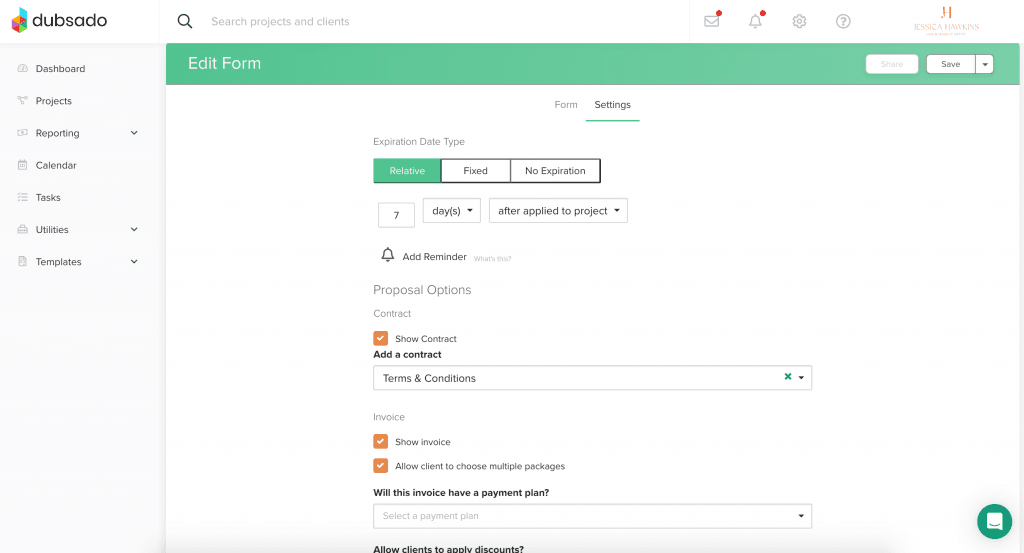Click the Calendar sidebar icon
1024x553 pixels.
(x=23, y=165)
